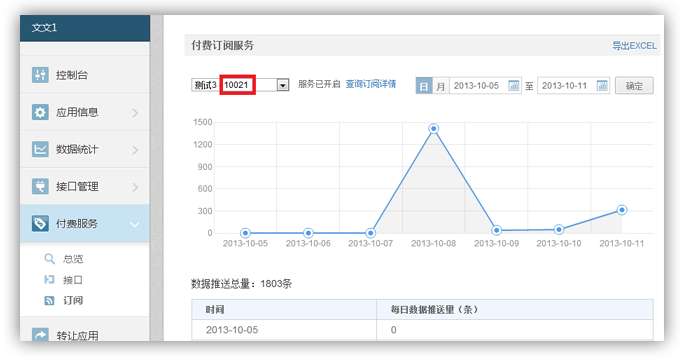Click the 确定 confirm button
684x360 pixels.
pos(634,86)
